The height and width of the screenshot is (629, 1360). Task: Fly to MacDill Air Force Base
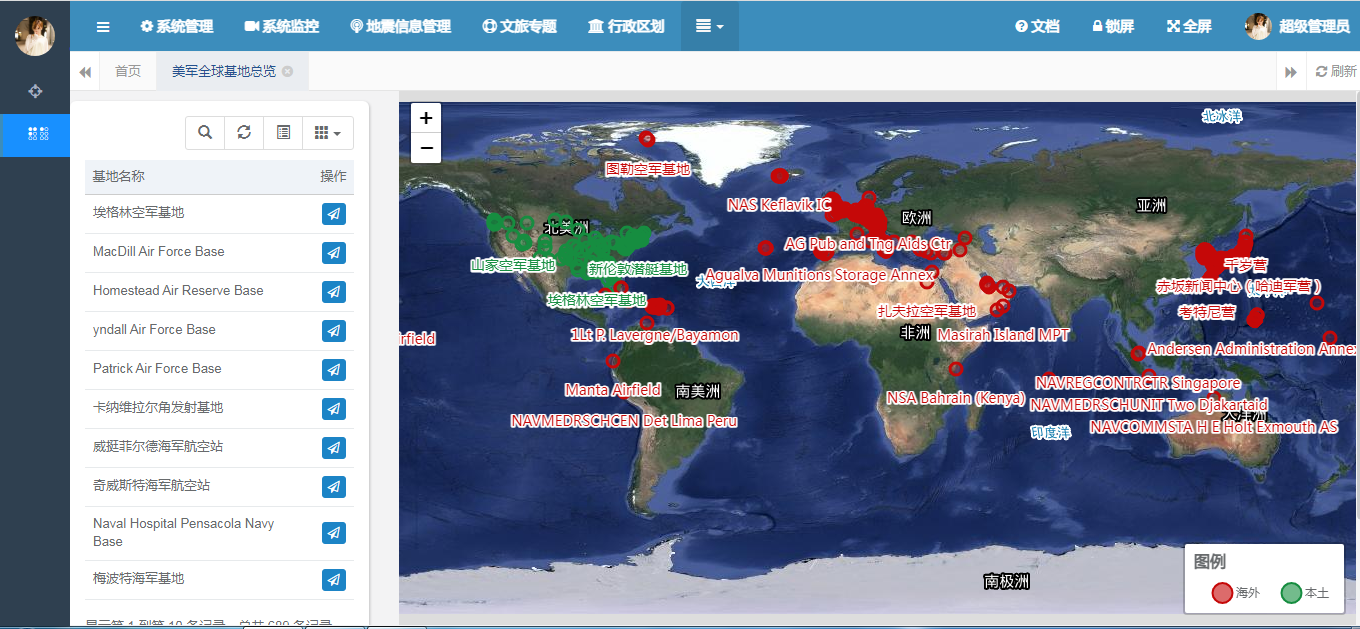pyautogui.click(x=334, y=252)
